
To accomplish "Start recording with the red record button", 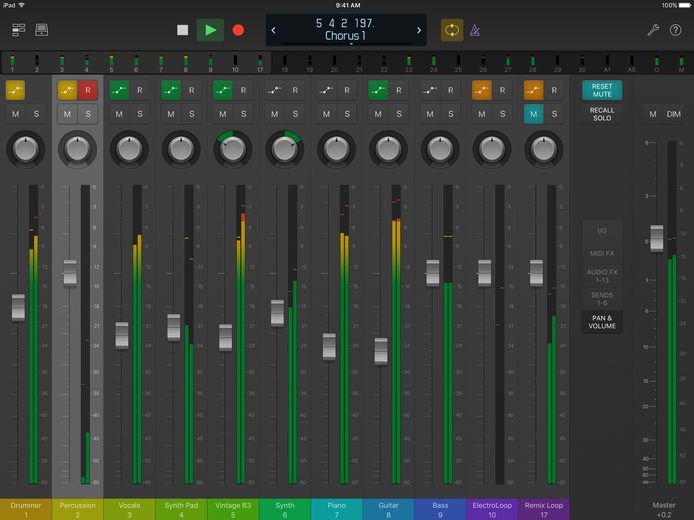I will pyautogui.click(x=238, y=30).
